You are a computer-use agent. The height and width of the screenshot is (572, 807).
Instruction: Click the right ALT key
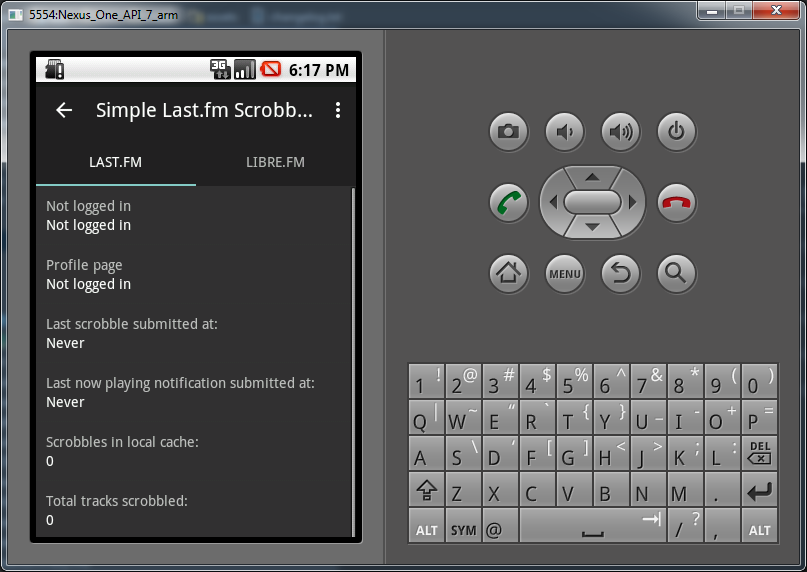760,526
